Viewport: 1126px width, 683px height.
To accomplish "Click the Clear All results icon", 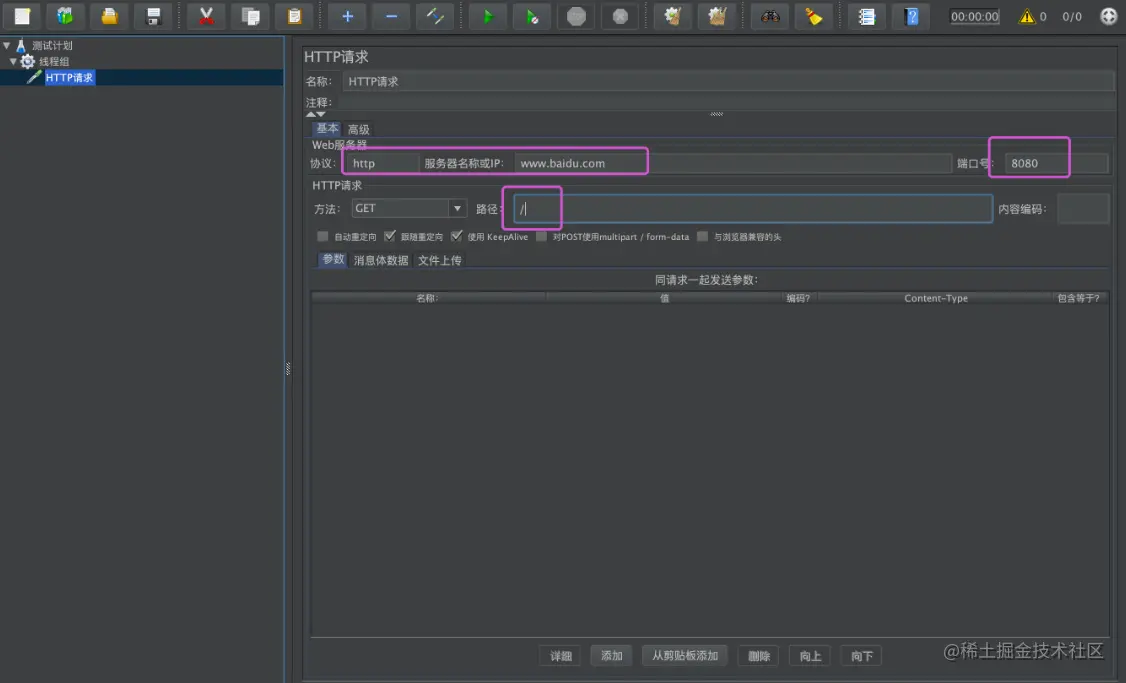I will click(x=717, y=16).
